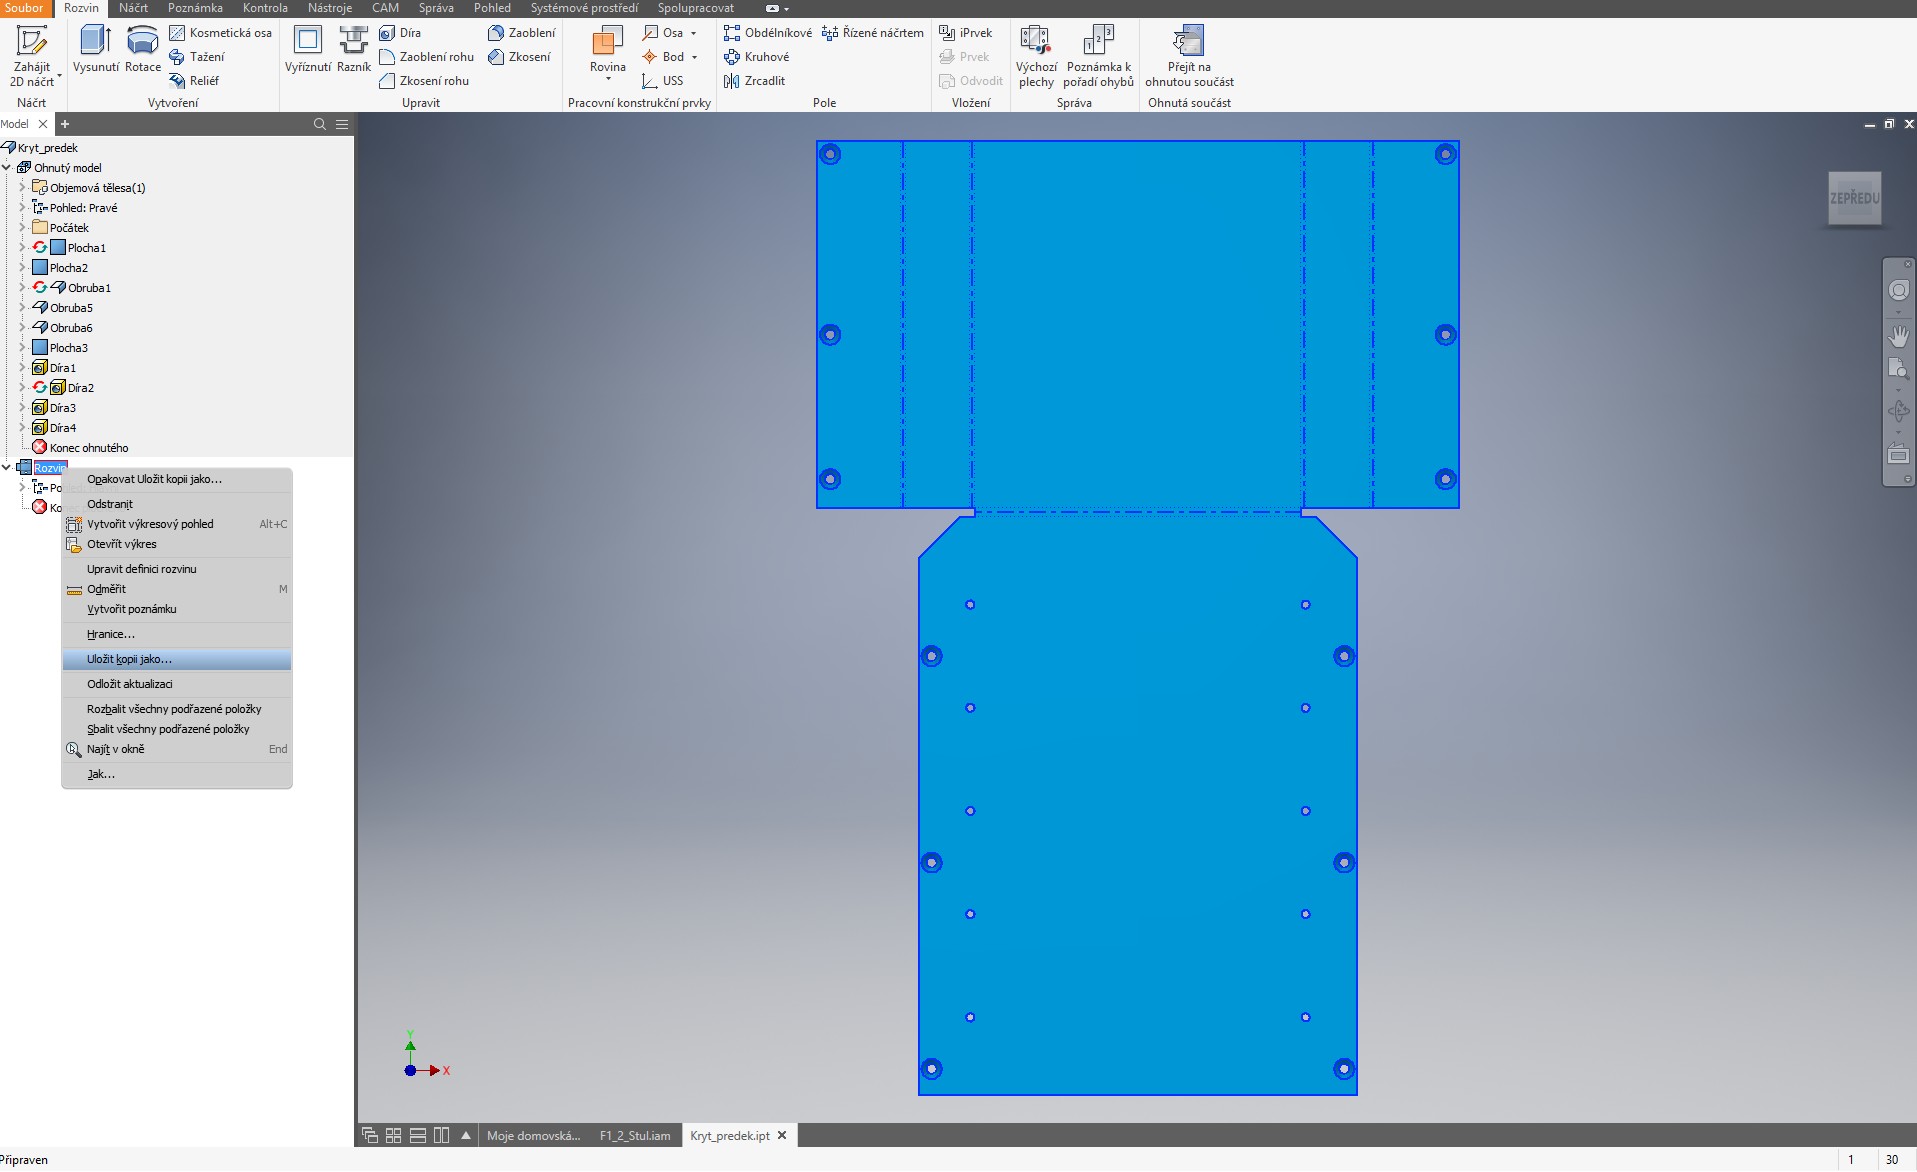Click Přejít na ohnutou součást icon
The width and height of the screenshot is (1917, 1172).
[x=1188, y=42]
